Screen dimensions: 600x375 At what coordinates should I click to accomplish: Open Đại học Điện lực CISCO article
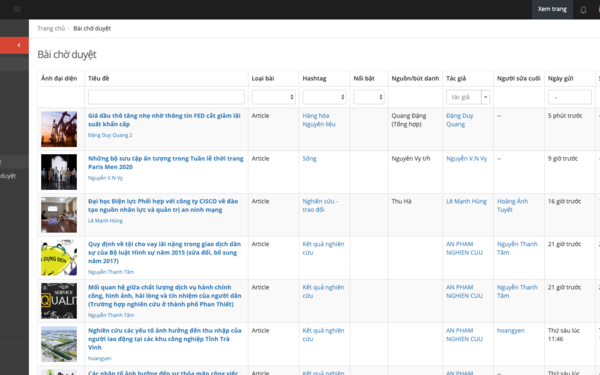[x=163, y=205]
